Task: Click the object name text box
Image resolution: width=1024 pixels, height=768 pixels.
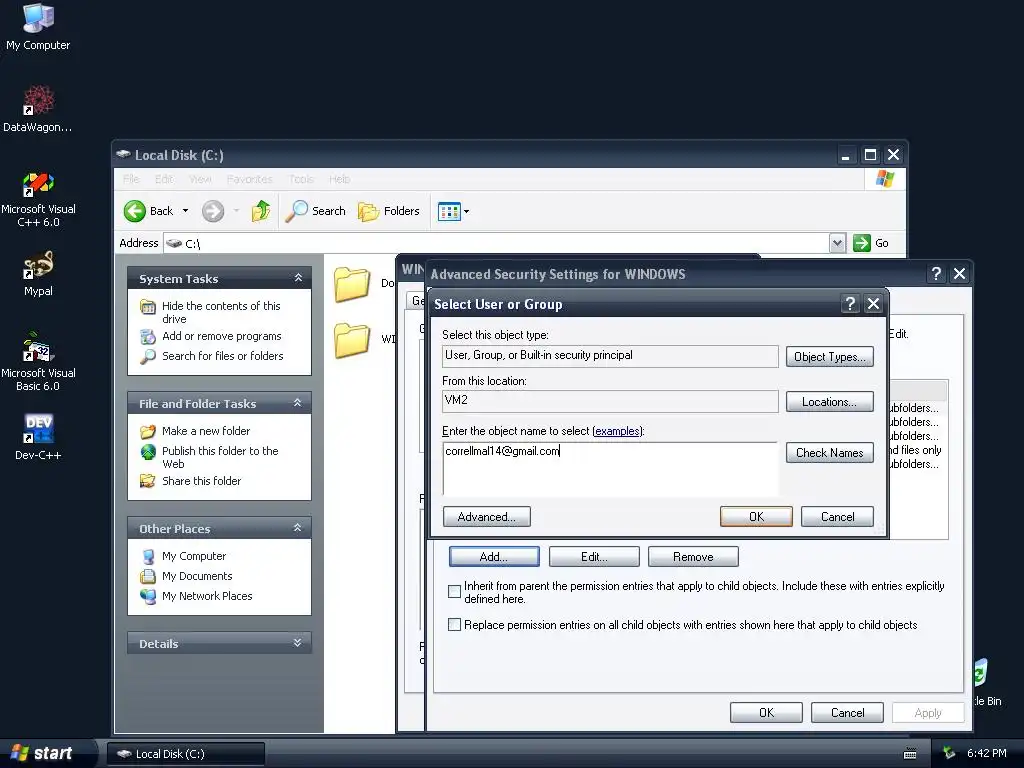Action: [610, 469]
